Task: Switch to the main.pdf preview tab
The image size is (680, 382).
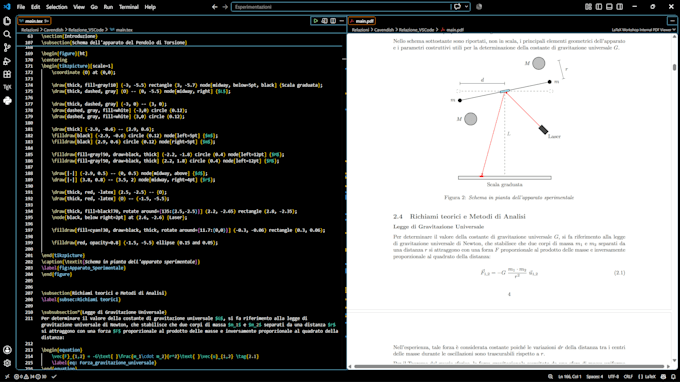Action: (362, 21)
